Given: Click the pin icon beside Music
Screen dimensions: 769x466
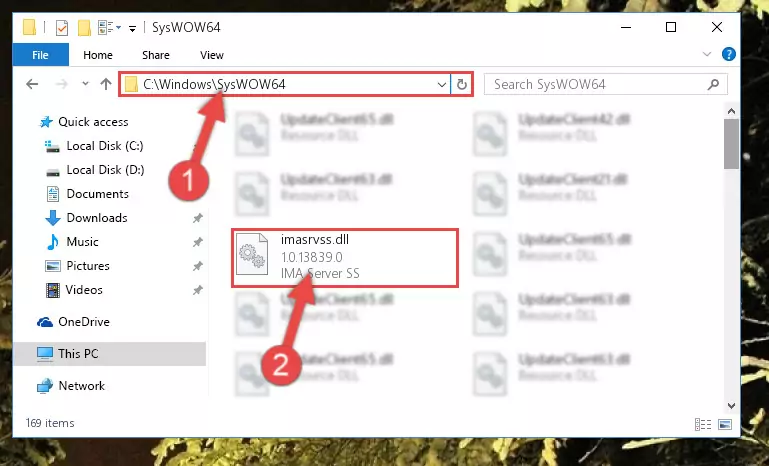Looking at the screenshot, I should pos(198,242).
